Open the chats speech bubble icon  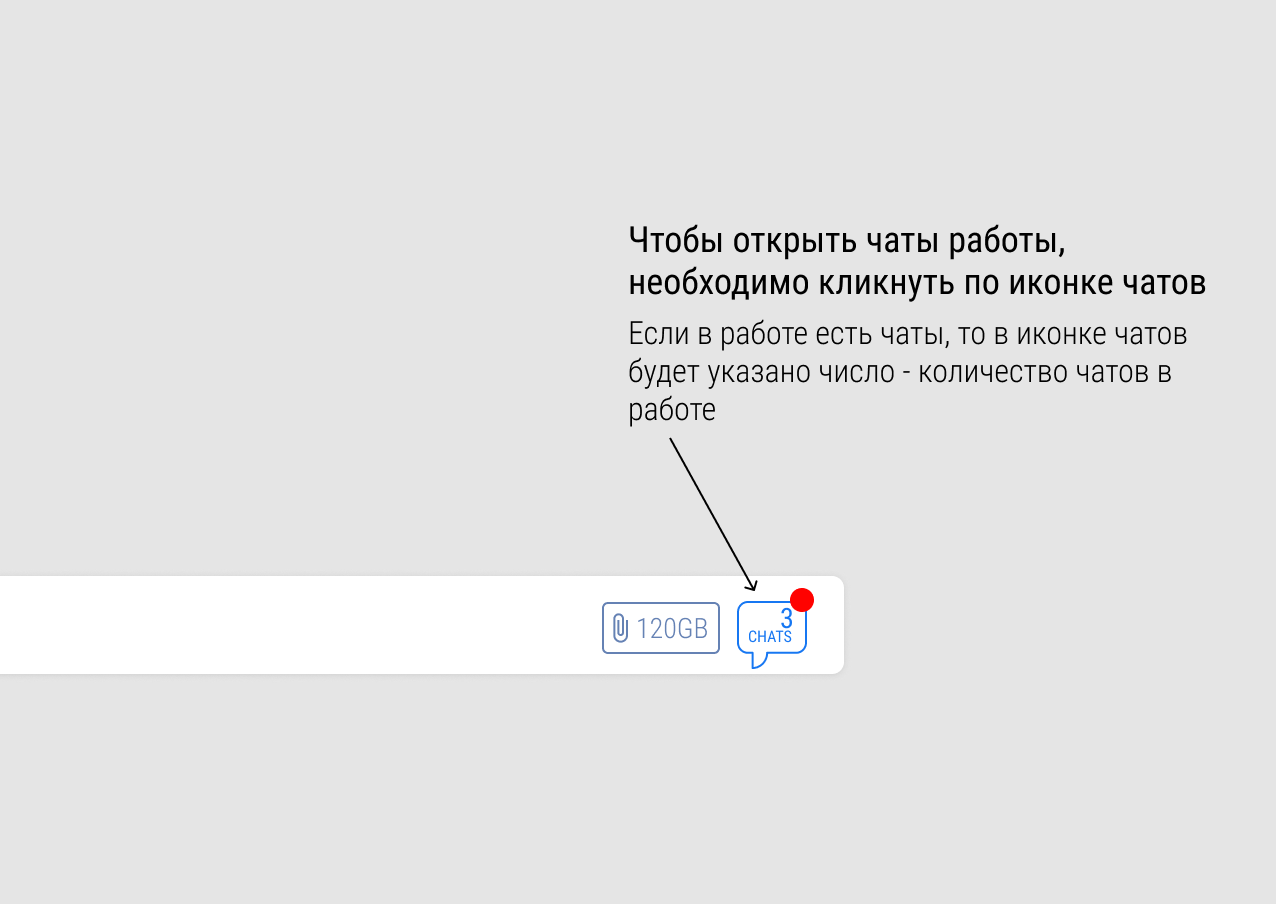(771, 630)
